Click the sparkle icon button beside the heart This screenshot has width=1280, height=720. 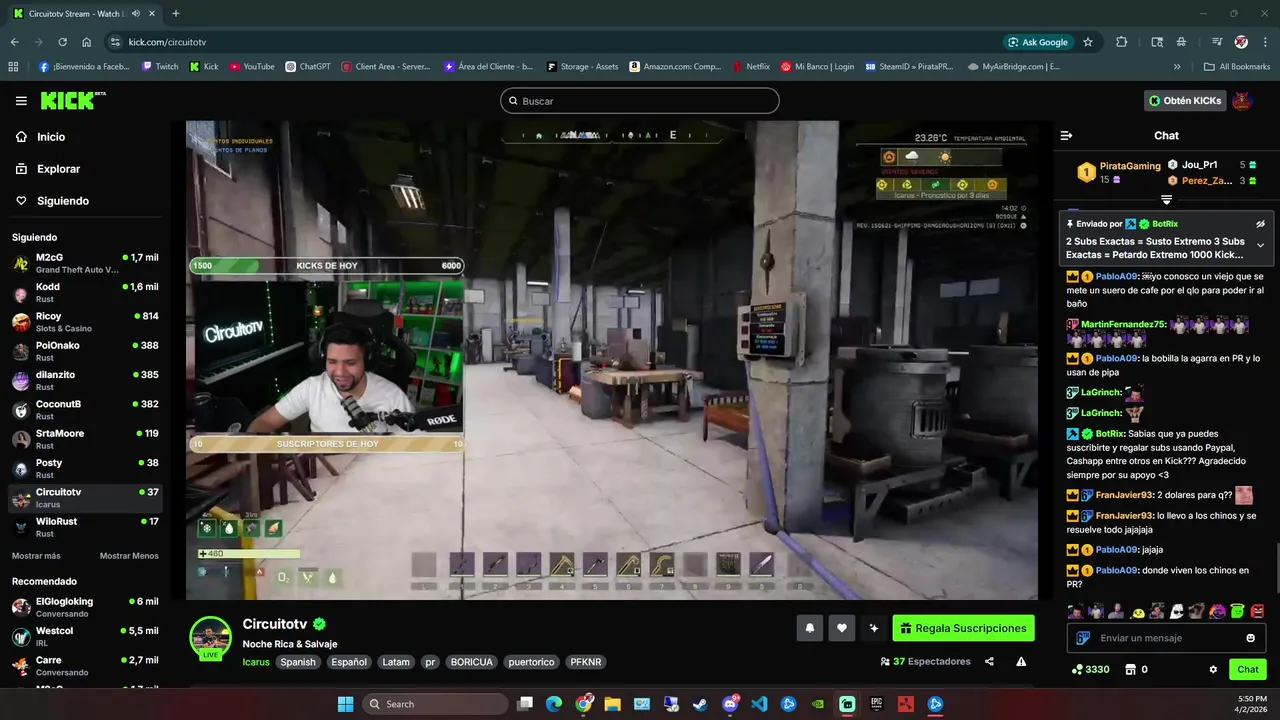point(874,628)
